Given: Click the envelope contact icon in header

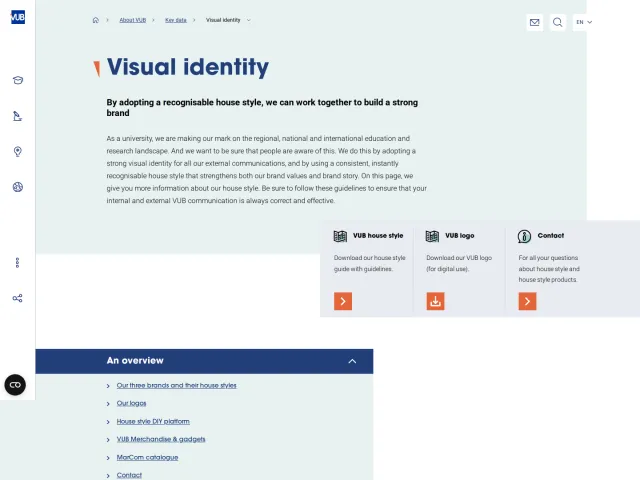Looking at the screenshot, I should pyautogui.click(x=534, y=22).
